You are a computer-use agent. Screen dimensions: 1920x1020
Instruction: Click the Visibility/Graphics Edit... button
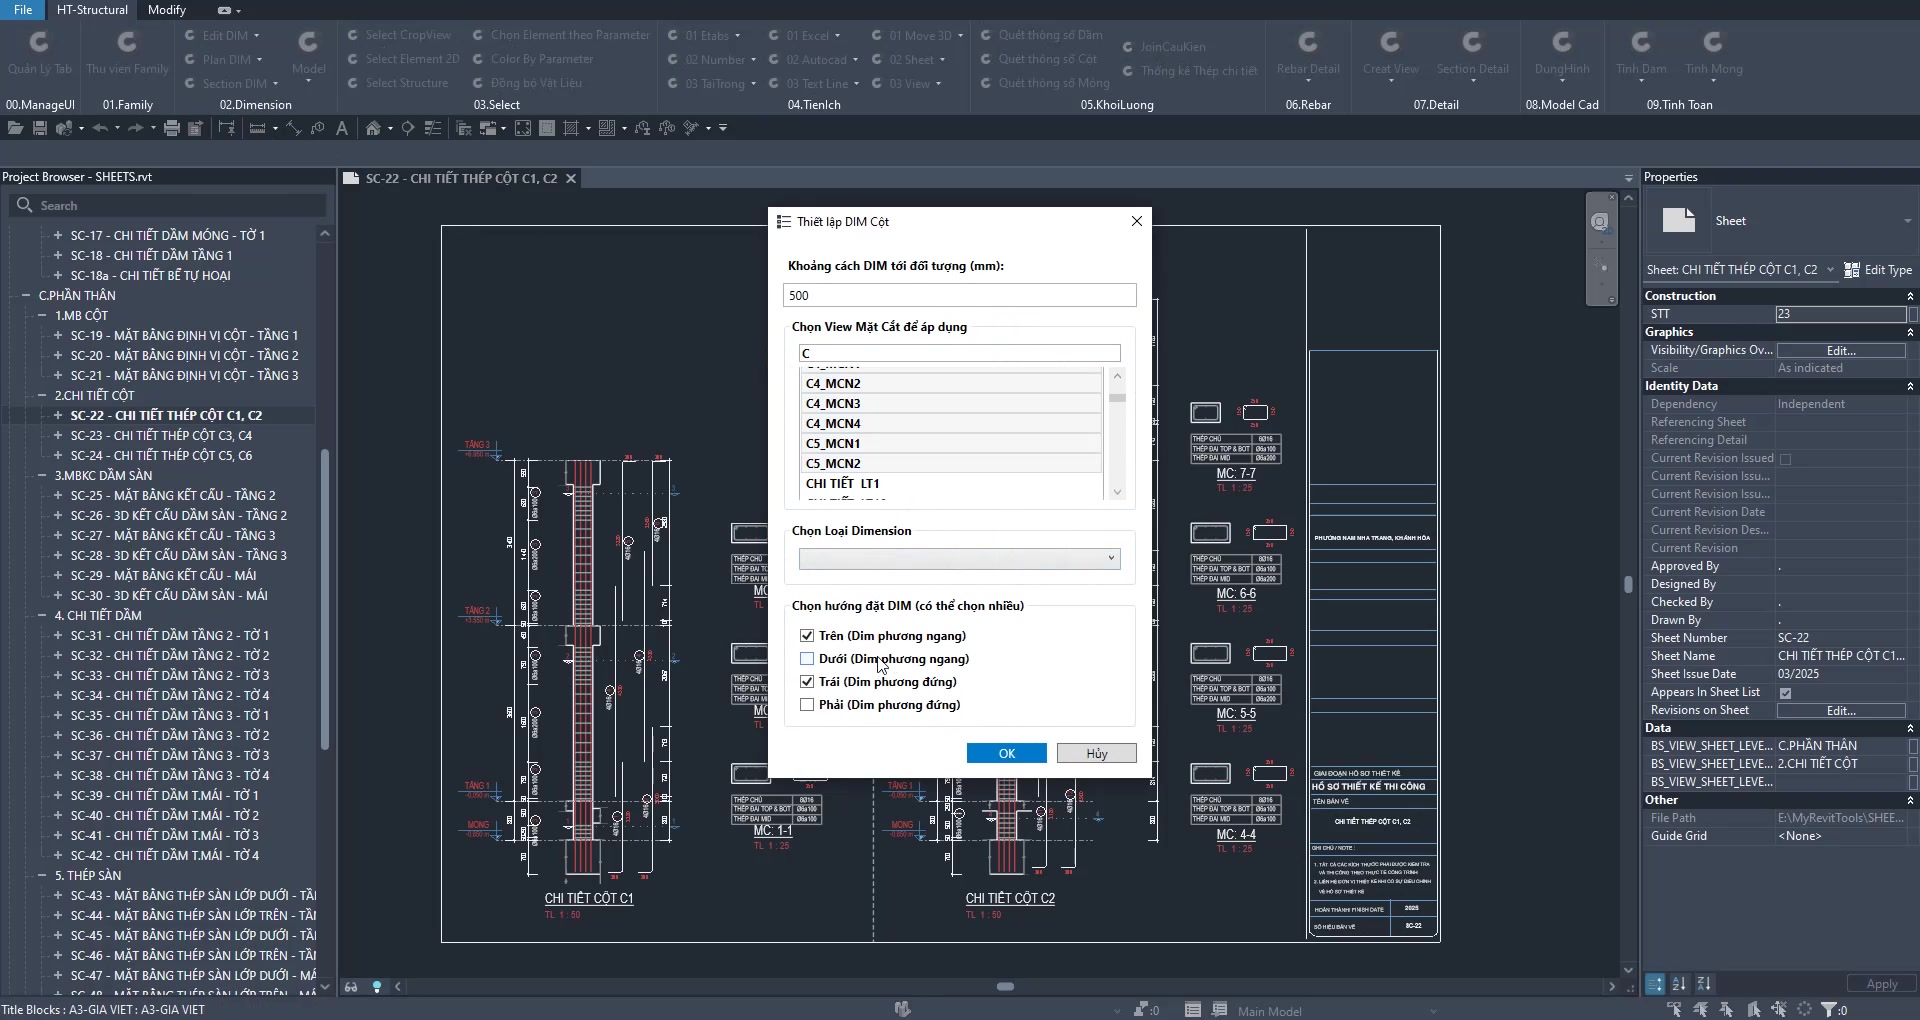pyautogui.click(x=1841, y=350)
